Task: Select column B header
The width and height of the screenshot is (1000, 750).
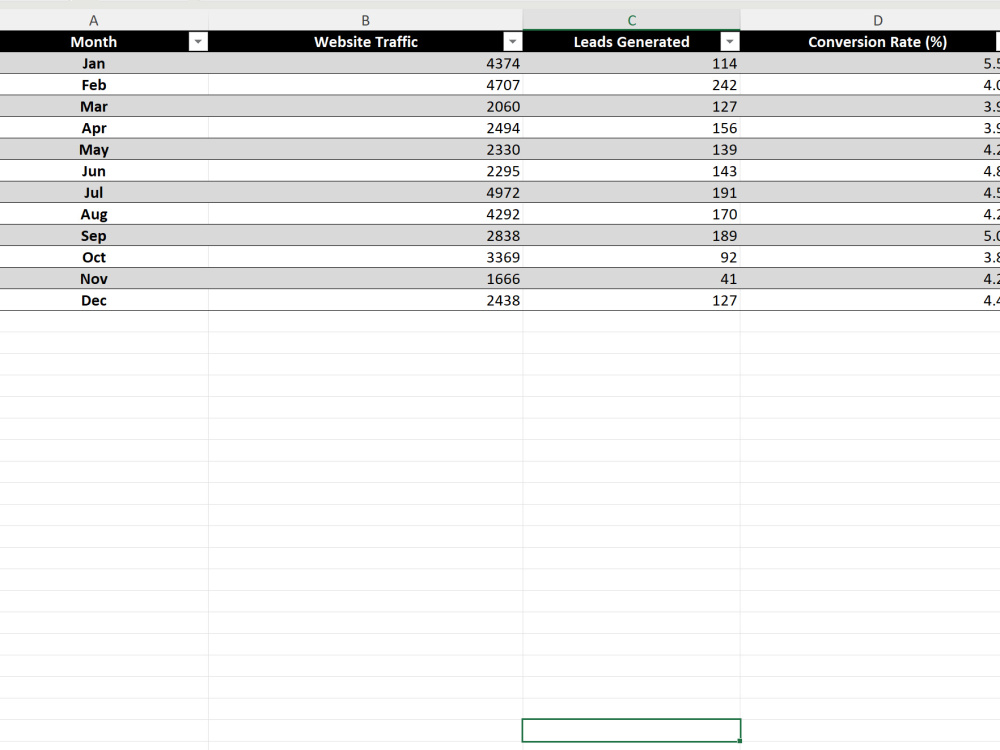Action: (365, 20)
